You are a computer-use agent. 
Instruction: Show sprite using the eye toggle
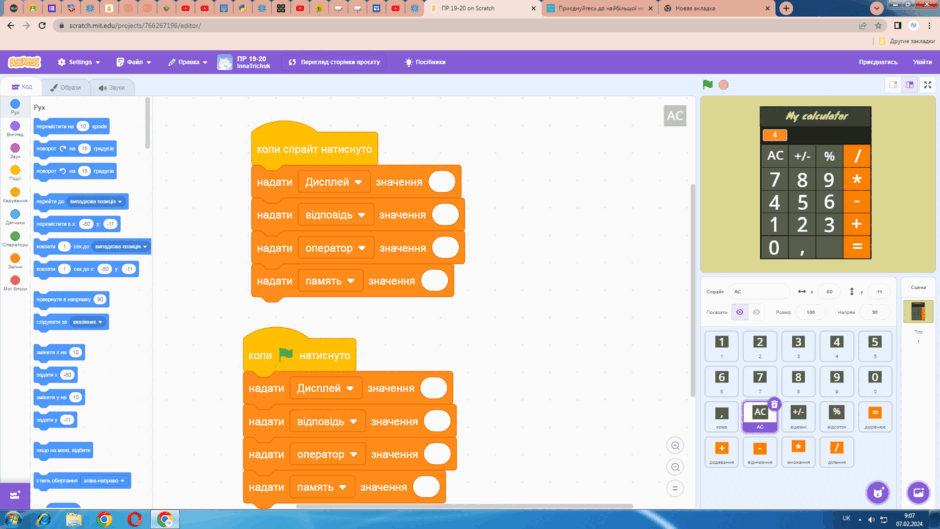click(740, 312)
